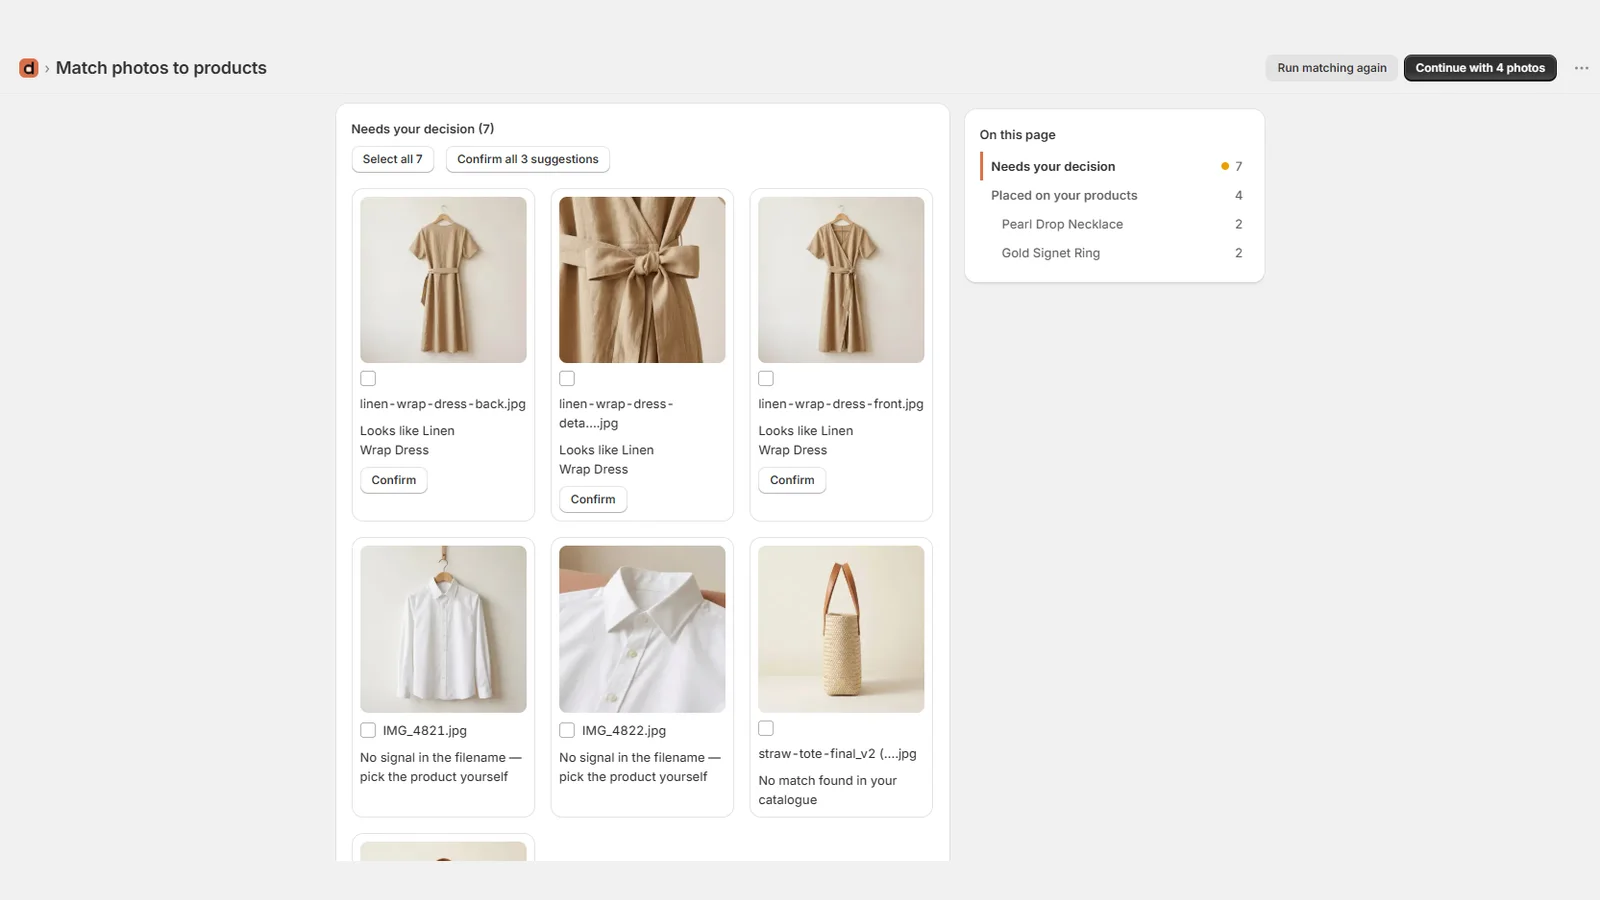
Task: Check the linen-wrap-dress-deta....jpg checkbox
Action: click(x=567, y=379)
